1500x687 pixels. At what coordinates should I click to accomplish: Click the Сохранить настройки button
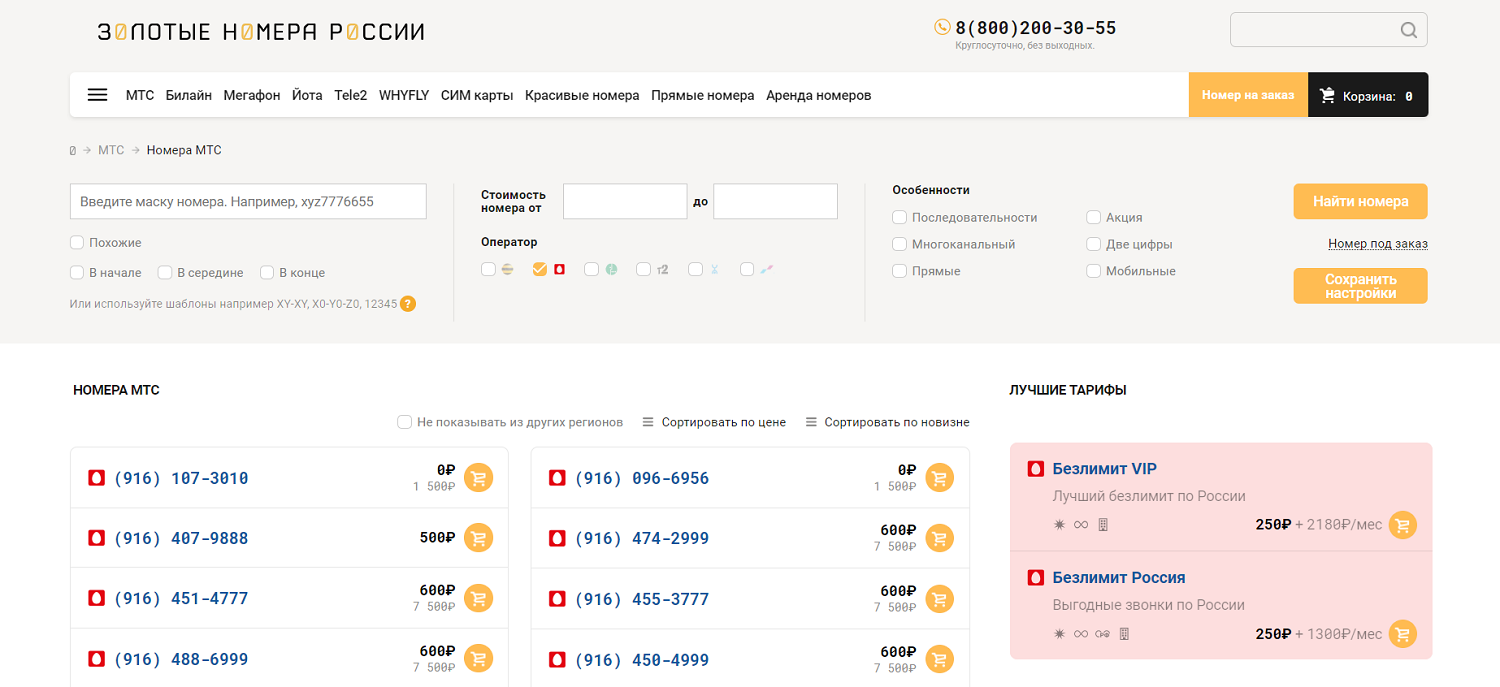(1361, 286)
